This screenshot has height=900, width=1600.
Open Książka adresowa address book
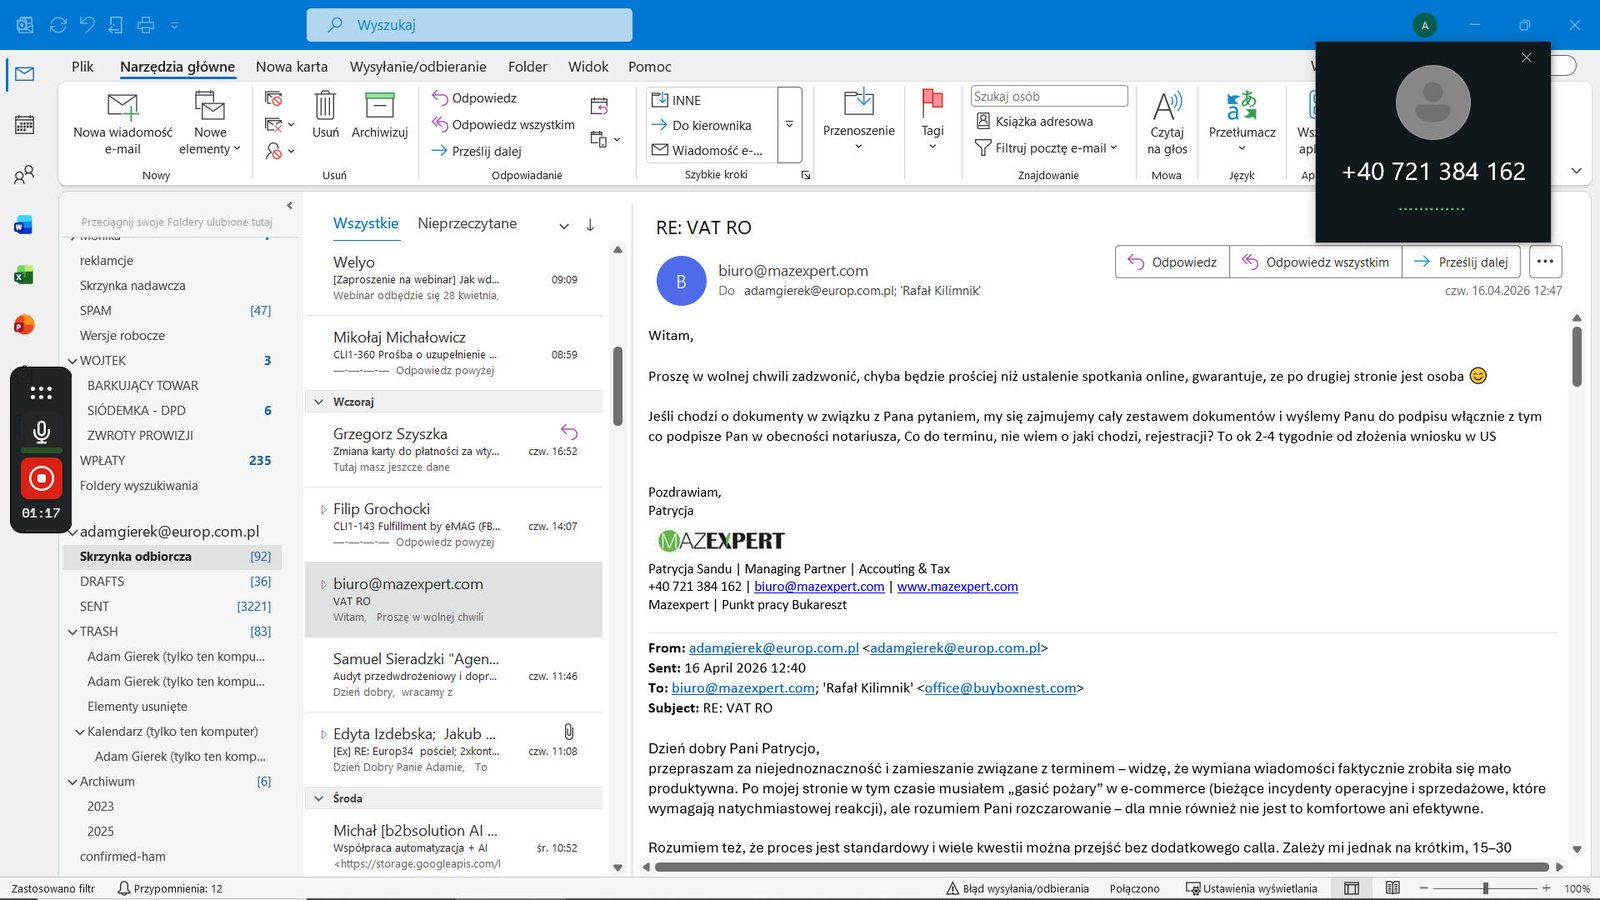point(1035,121)
